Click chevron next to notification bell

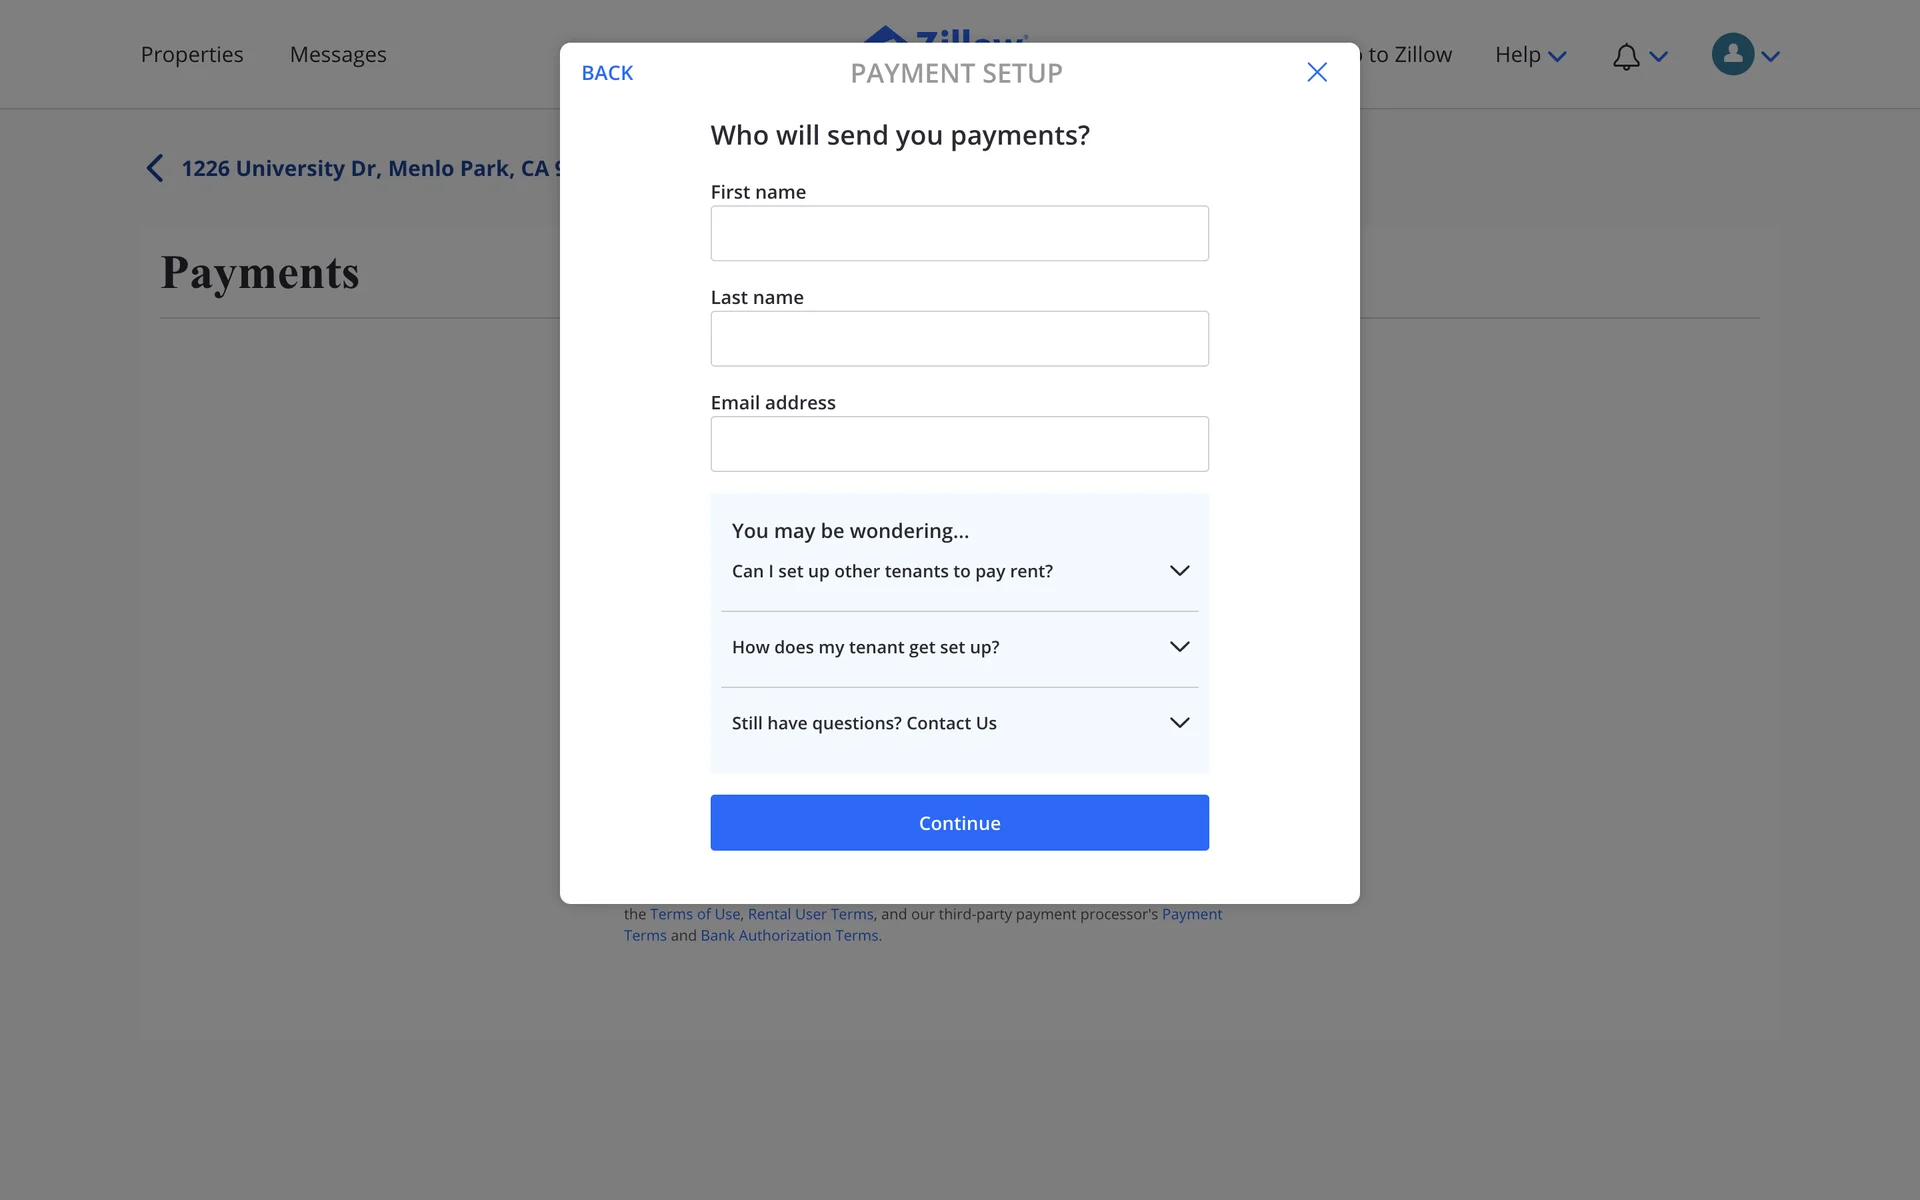pyautogui.click(x=1659, y=57)
